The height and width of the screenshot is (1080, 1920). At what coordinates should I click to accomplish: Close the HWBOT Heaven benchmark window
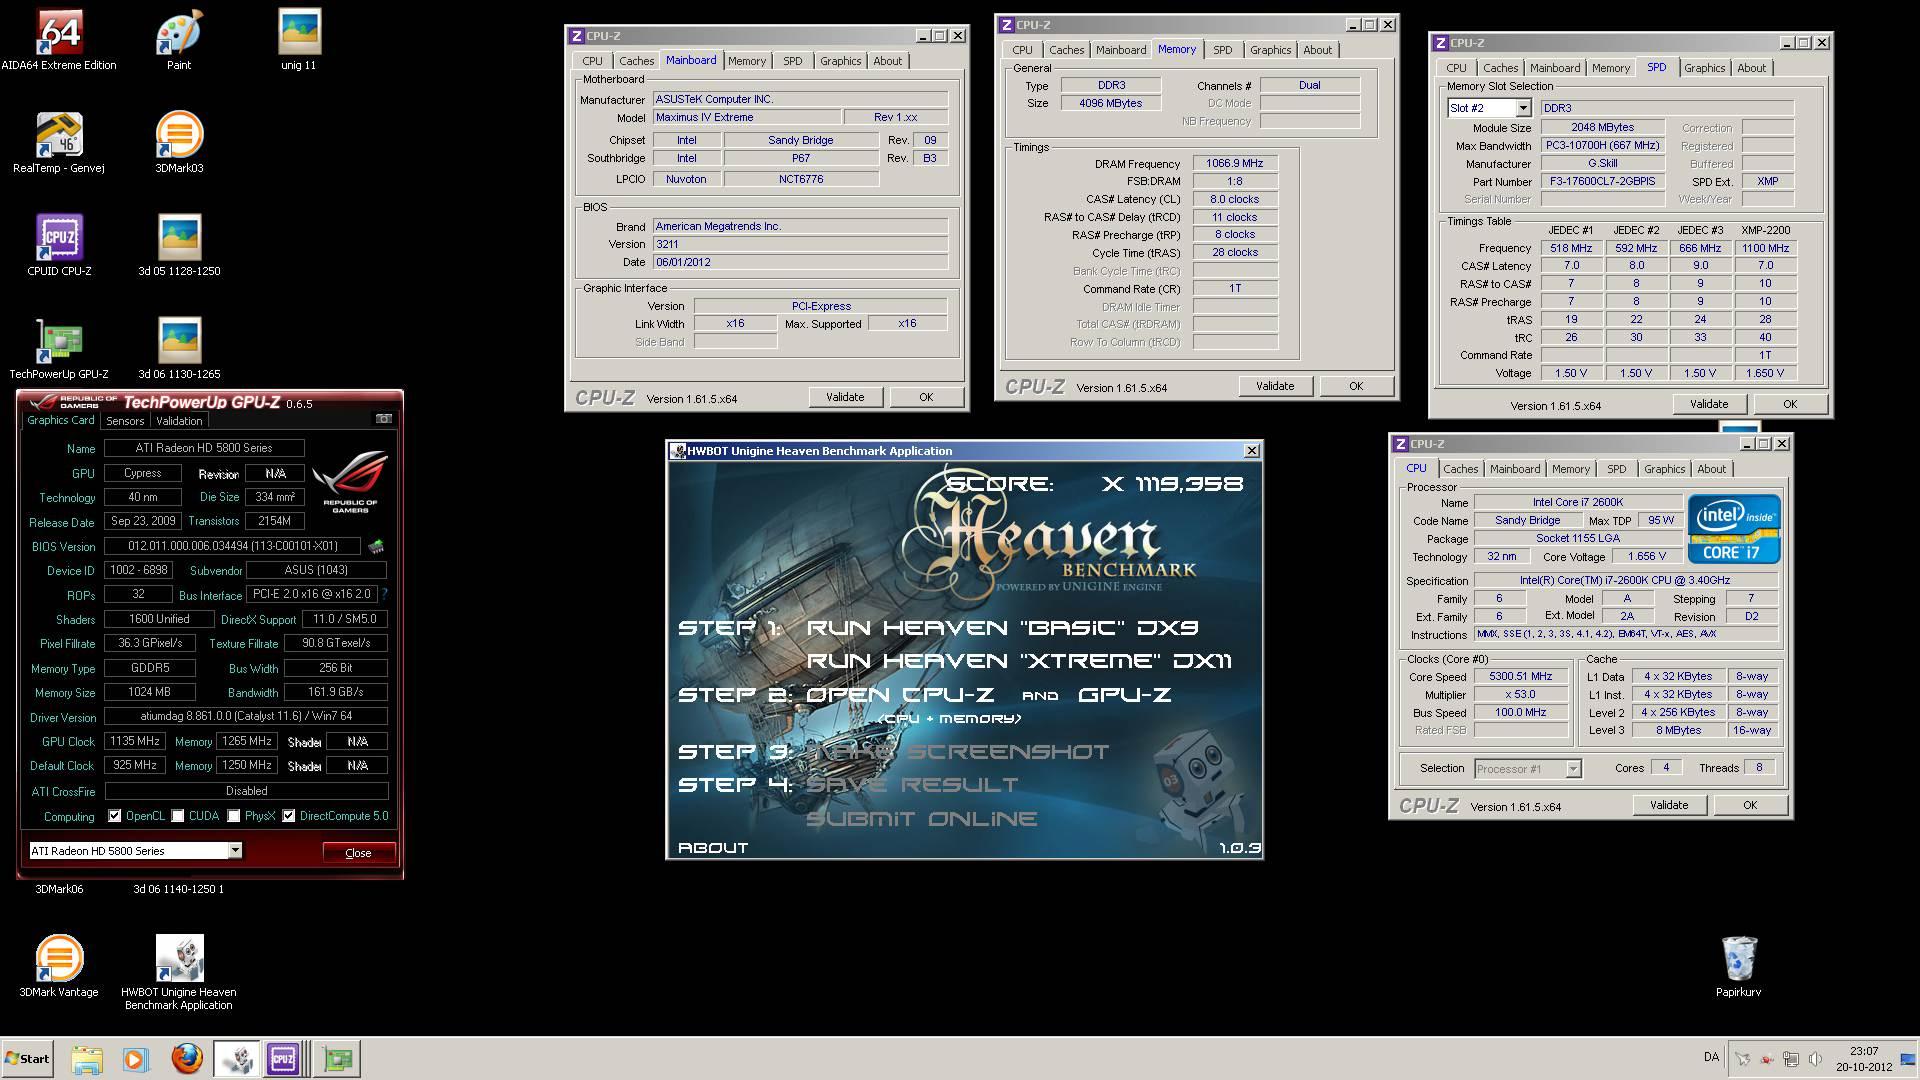[x=1251, y=451]
